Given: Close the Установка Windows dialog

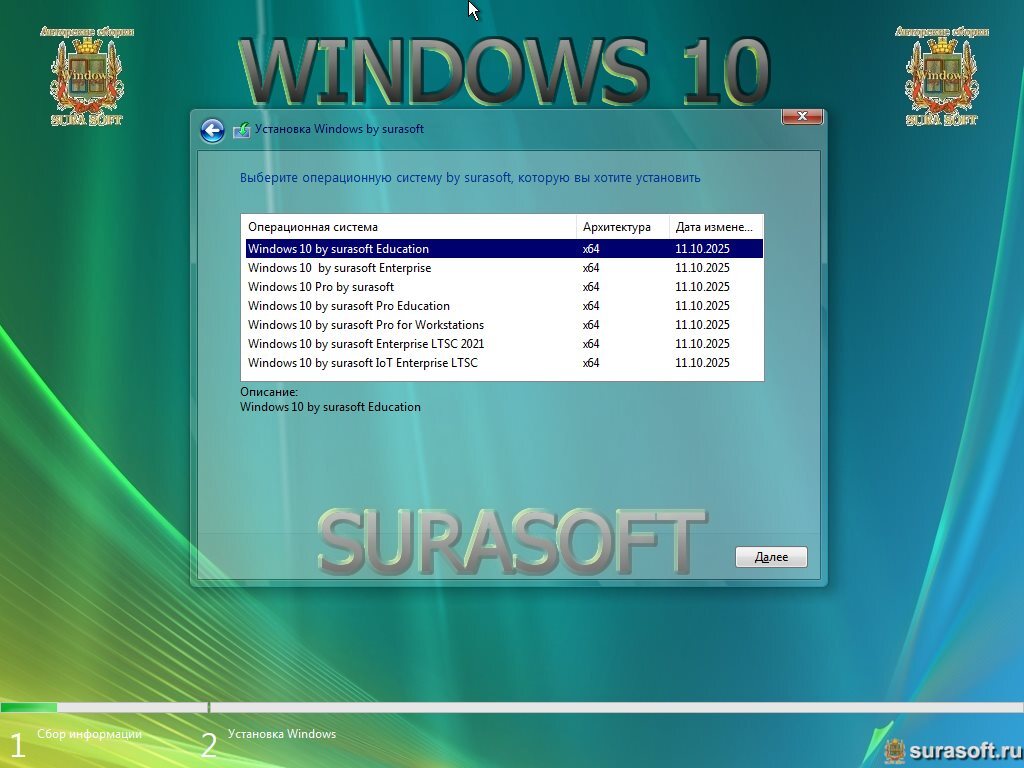Looking at the screenshot, I should 802,116.
